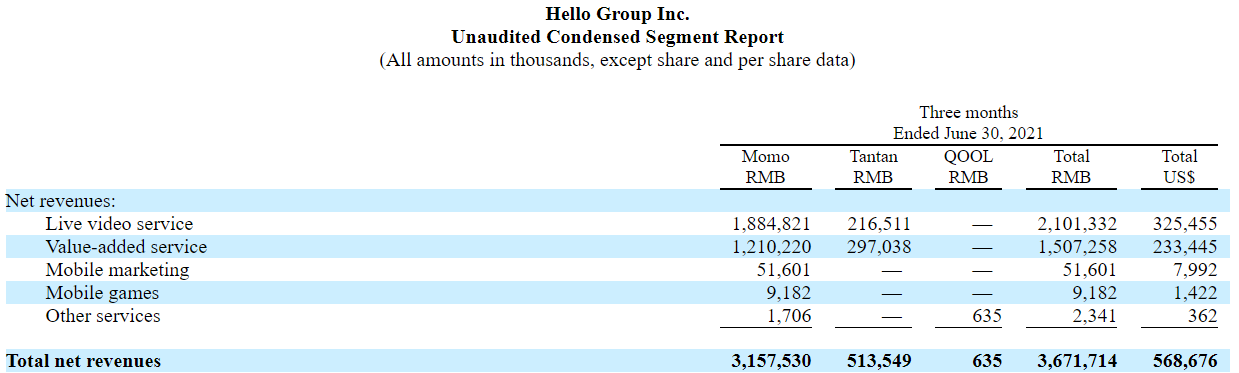The width and height of the screenshot is (1239, 373).
Task: Select the Other services row label
Action: click(x=103, y=316)
